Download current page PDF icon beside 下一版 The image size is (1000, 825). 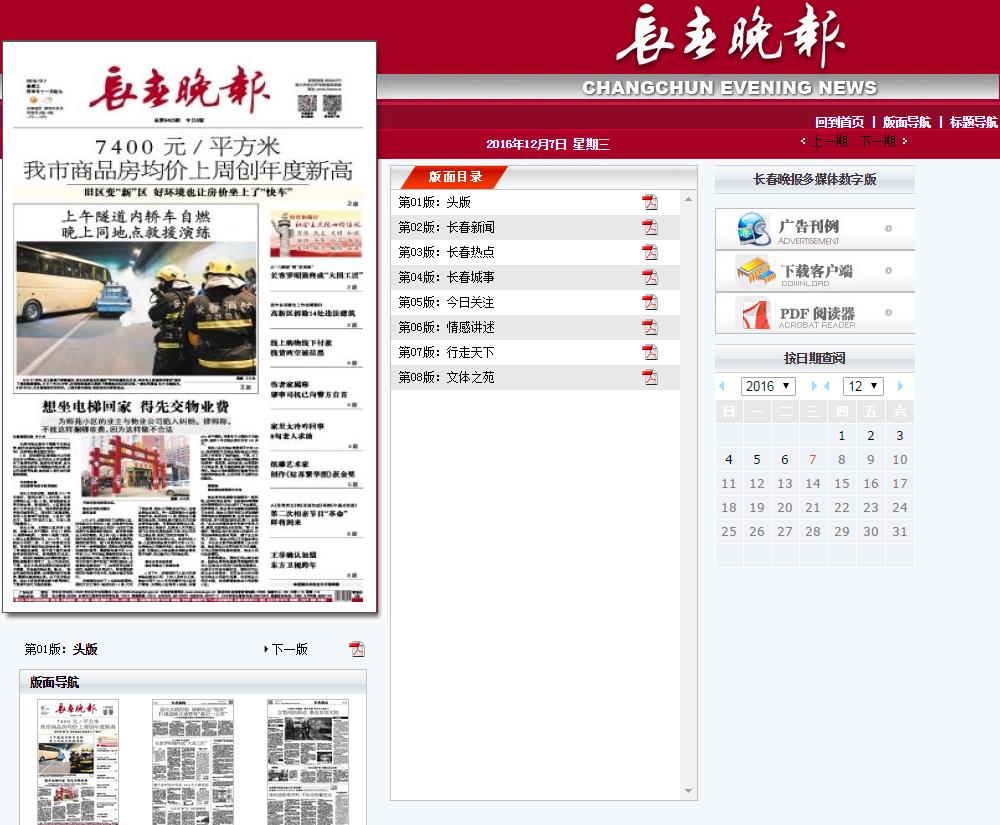pyautogui.click(x=357, y=649)
